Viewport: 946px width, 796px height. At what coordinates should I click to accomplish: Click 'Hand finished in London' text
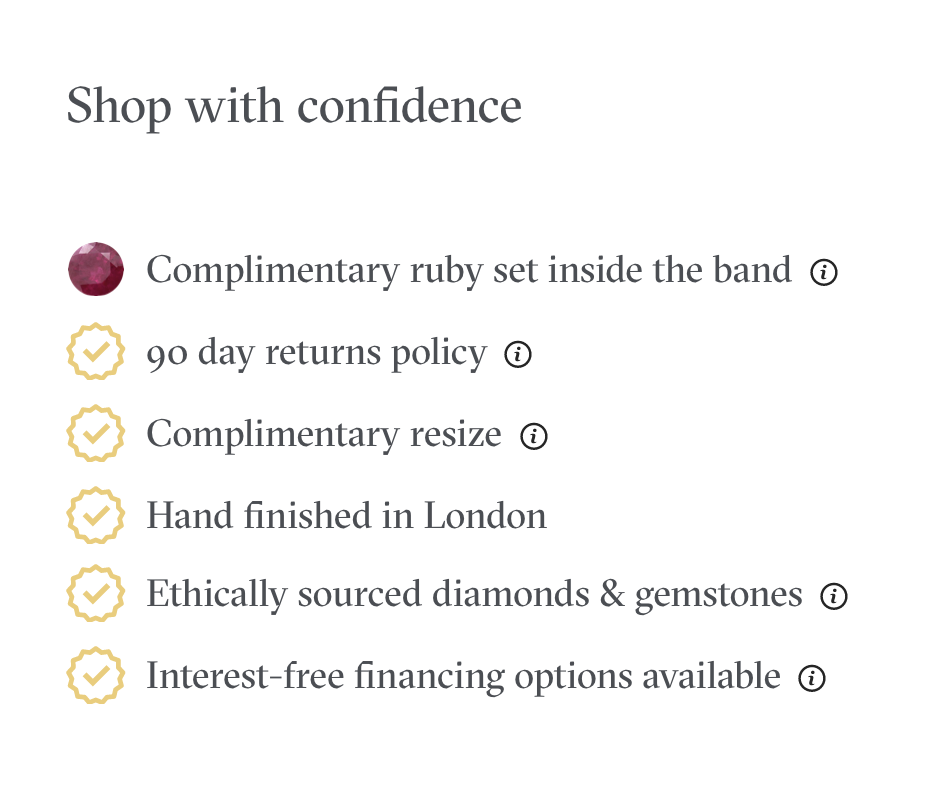click(347, 516)
